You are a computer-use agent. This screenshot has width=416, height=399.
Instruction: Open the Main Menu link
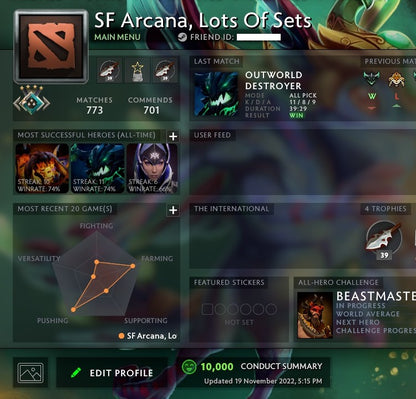click(x=117, y=37)
